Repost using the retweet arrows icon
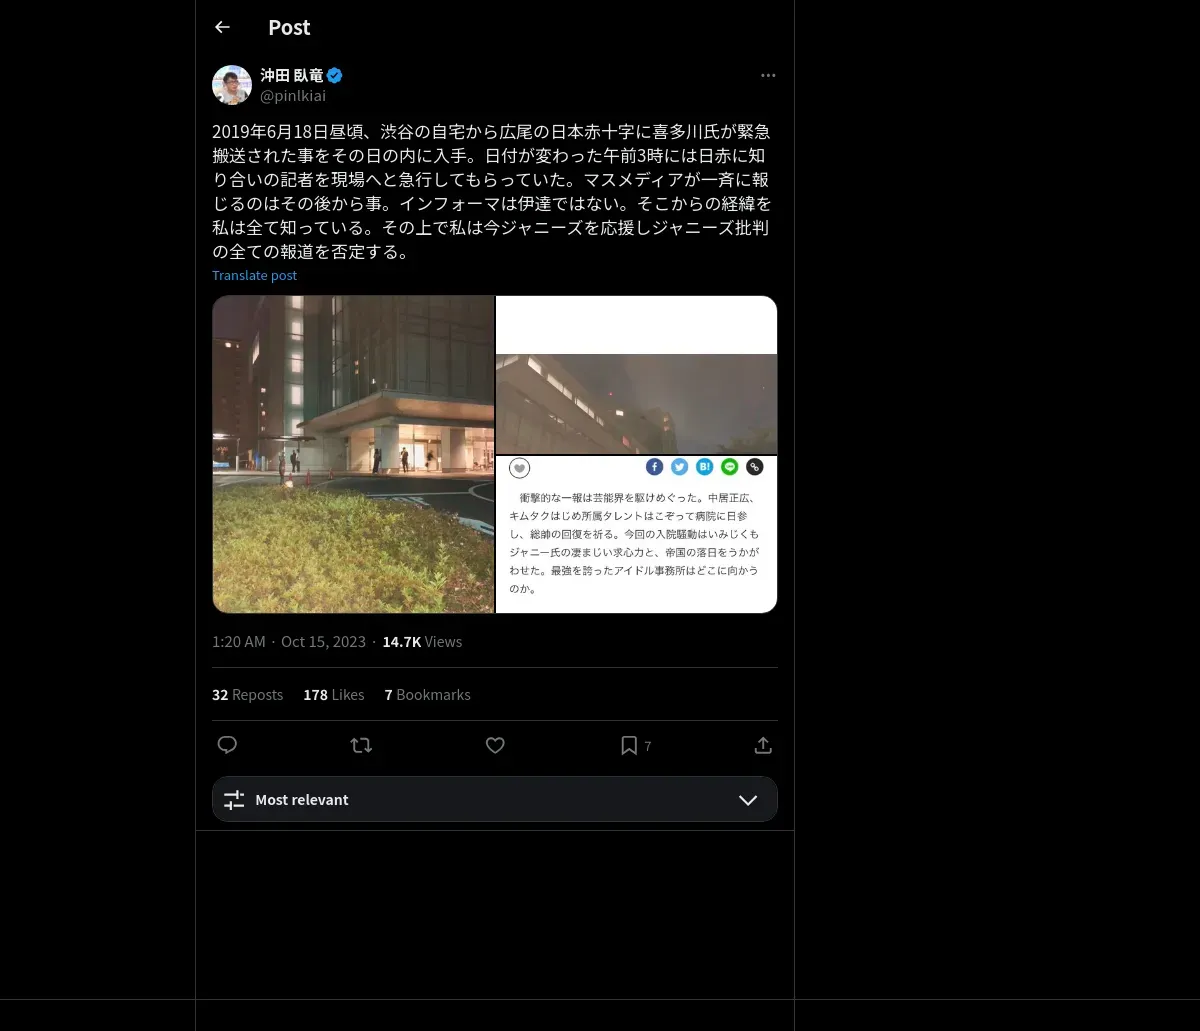Image resolution: width=1200 pixels, height=1031 pixels. click(361, 745)
